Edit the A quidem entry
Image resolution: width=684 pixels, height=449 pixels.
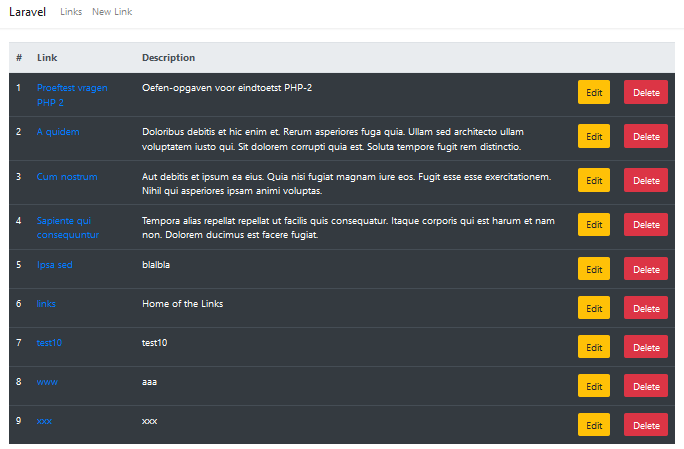(x=594, y=136)
